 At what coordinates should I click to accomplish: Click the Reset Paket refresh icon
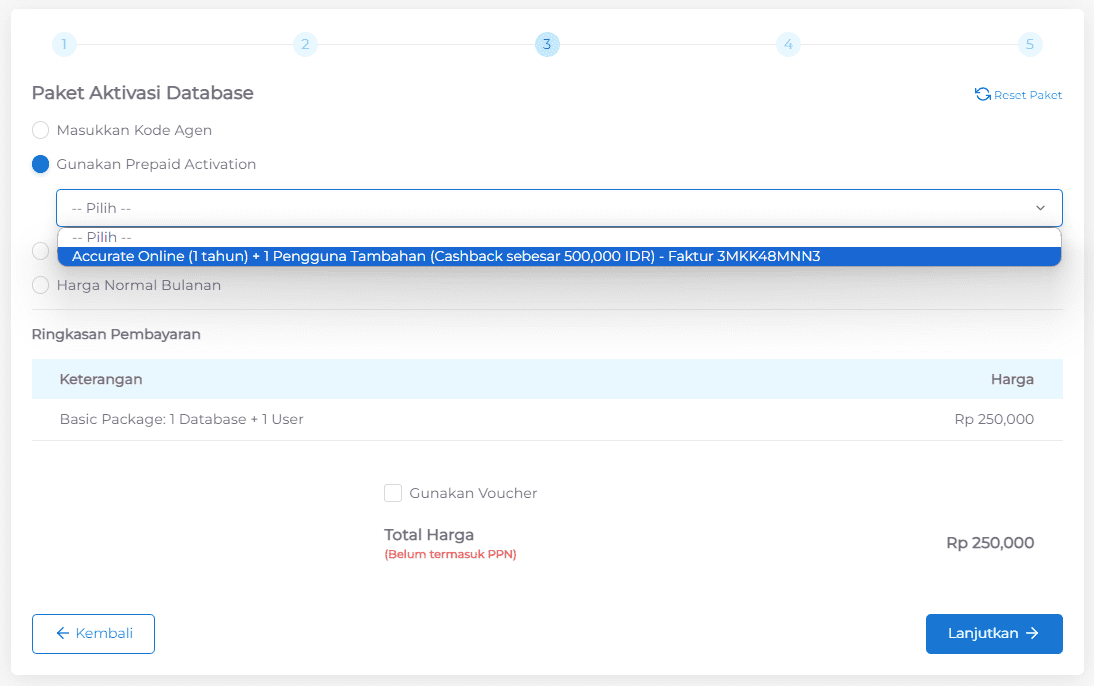click(981, 93)
